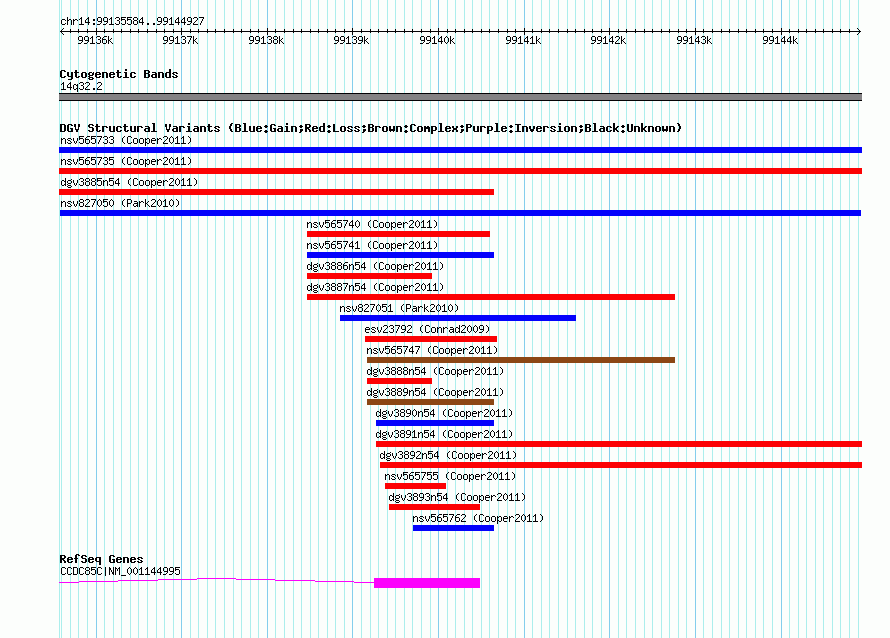Viewport: 890px width, 638px height.
Task: Open the dgv3885n54 (Cooper2011) label
Action: click(129, 182)
